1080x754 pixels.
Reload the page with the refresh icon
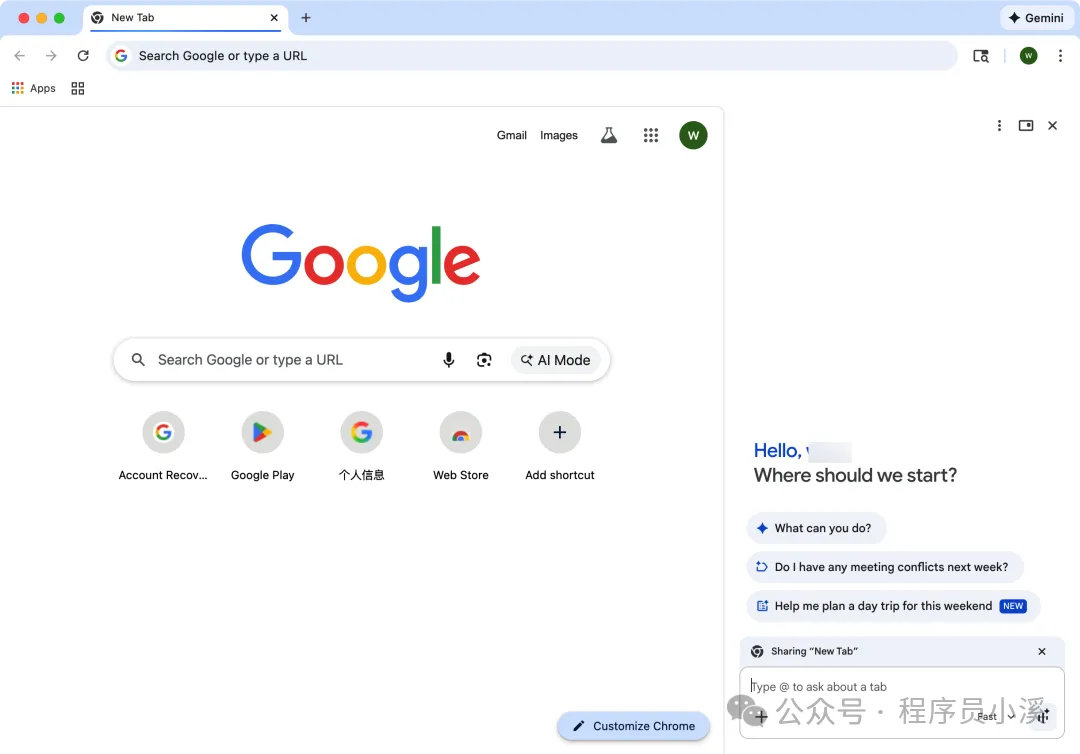tap(83, 56)
